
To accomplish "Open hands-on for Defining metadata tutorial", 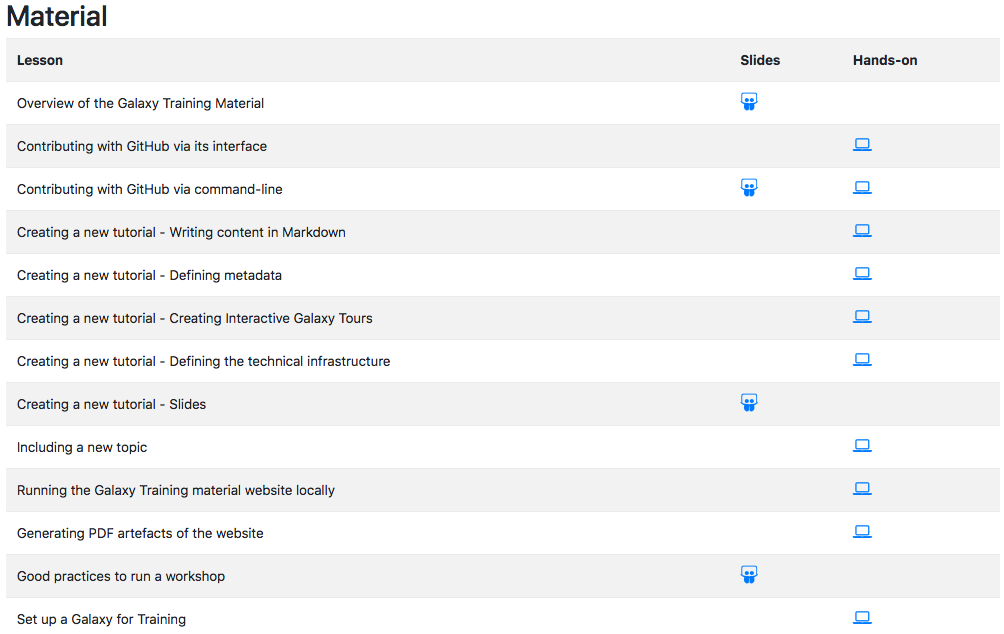I will [x=862, y=273].
